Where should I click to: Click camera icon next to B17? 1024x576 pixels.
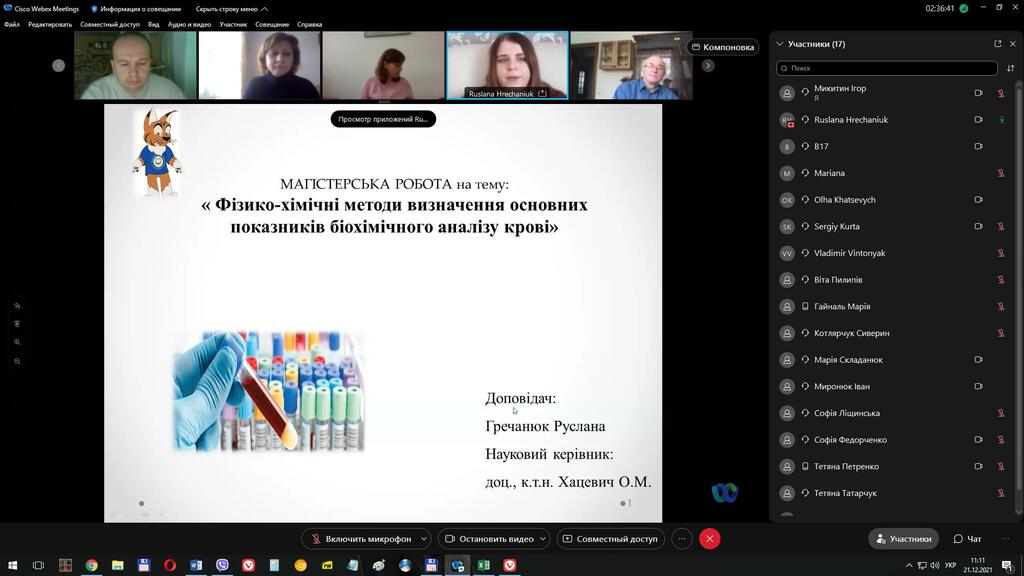(x=978, y=146)
